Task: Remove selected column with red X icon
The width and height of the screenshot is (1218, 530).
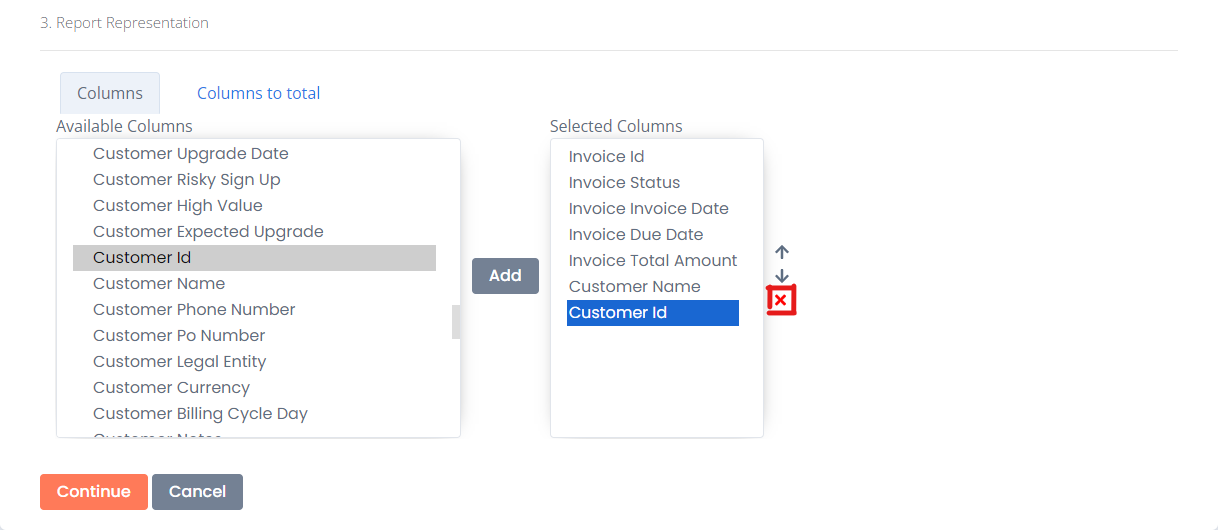Action: pyautogui.click(x=781, y=300)
